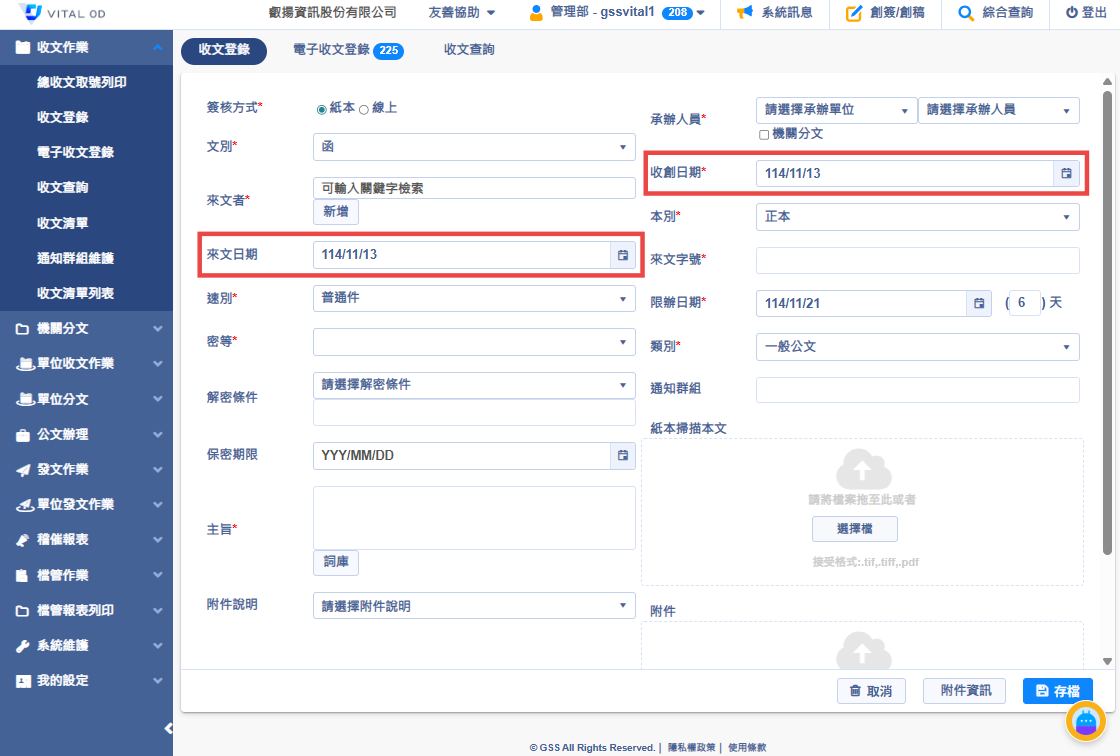Open calendar picker for 保密期限
Image resolution: width=1120 pixels, height=756 pixels.
click(623, 456)
